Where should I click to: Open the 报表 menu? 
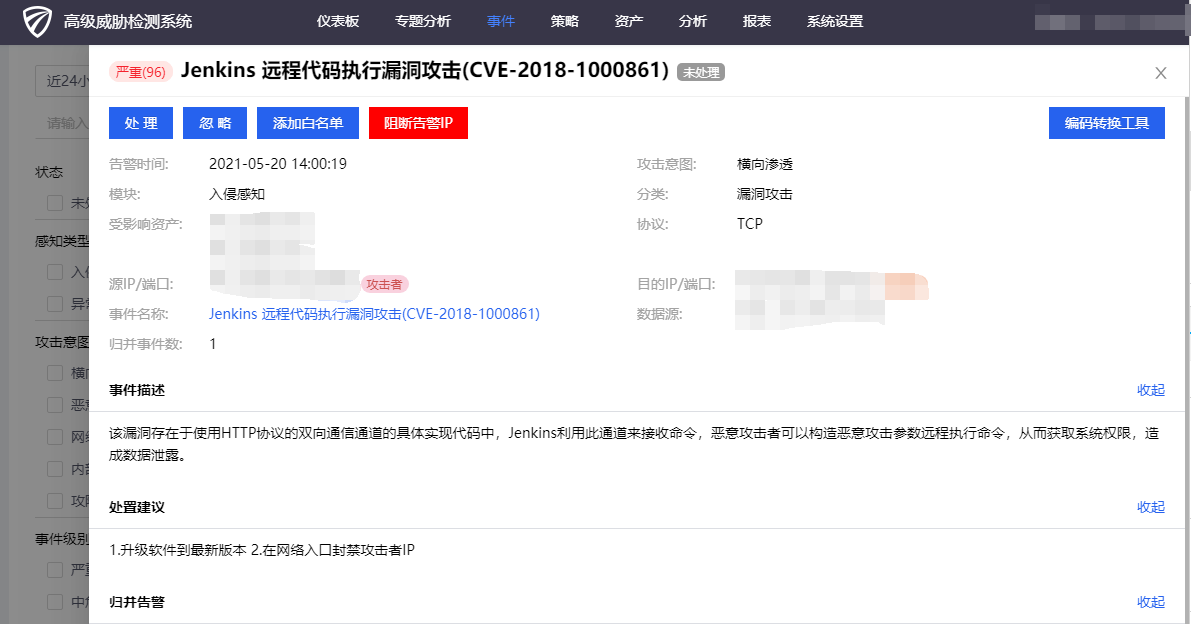click(757, 21)
